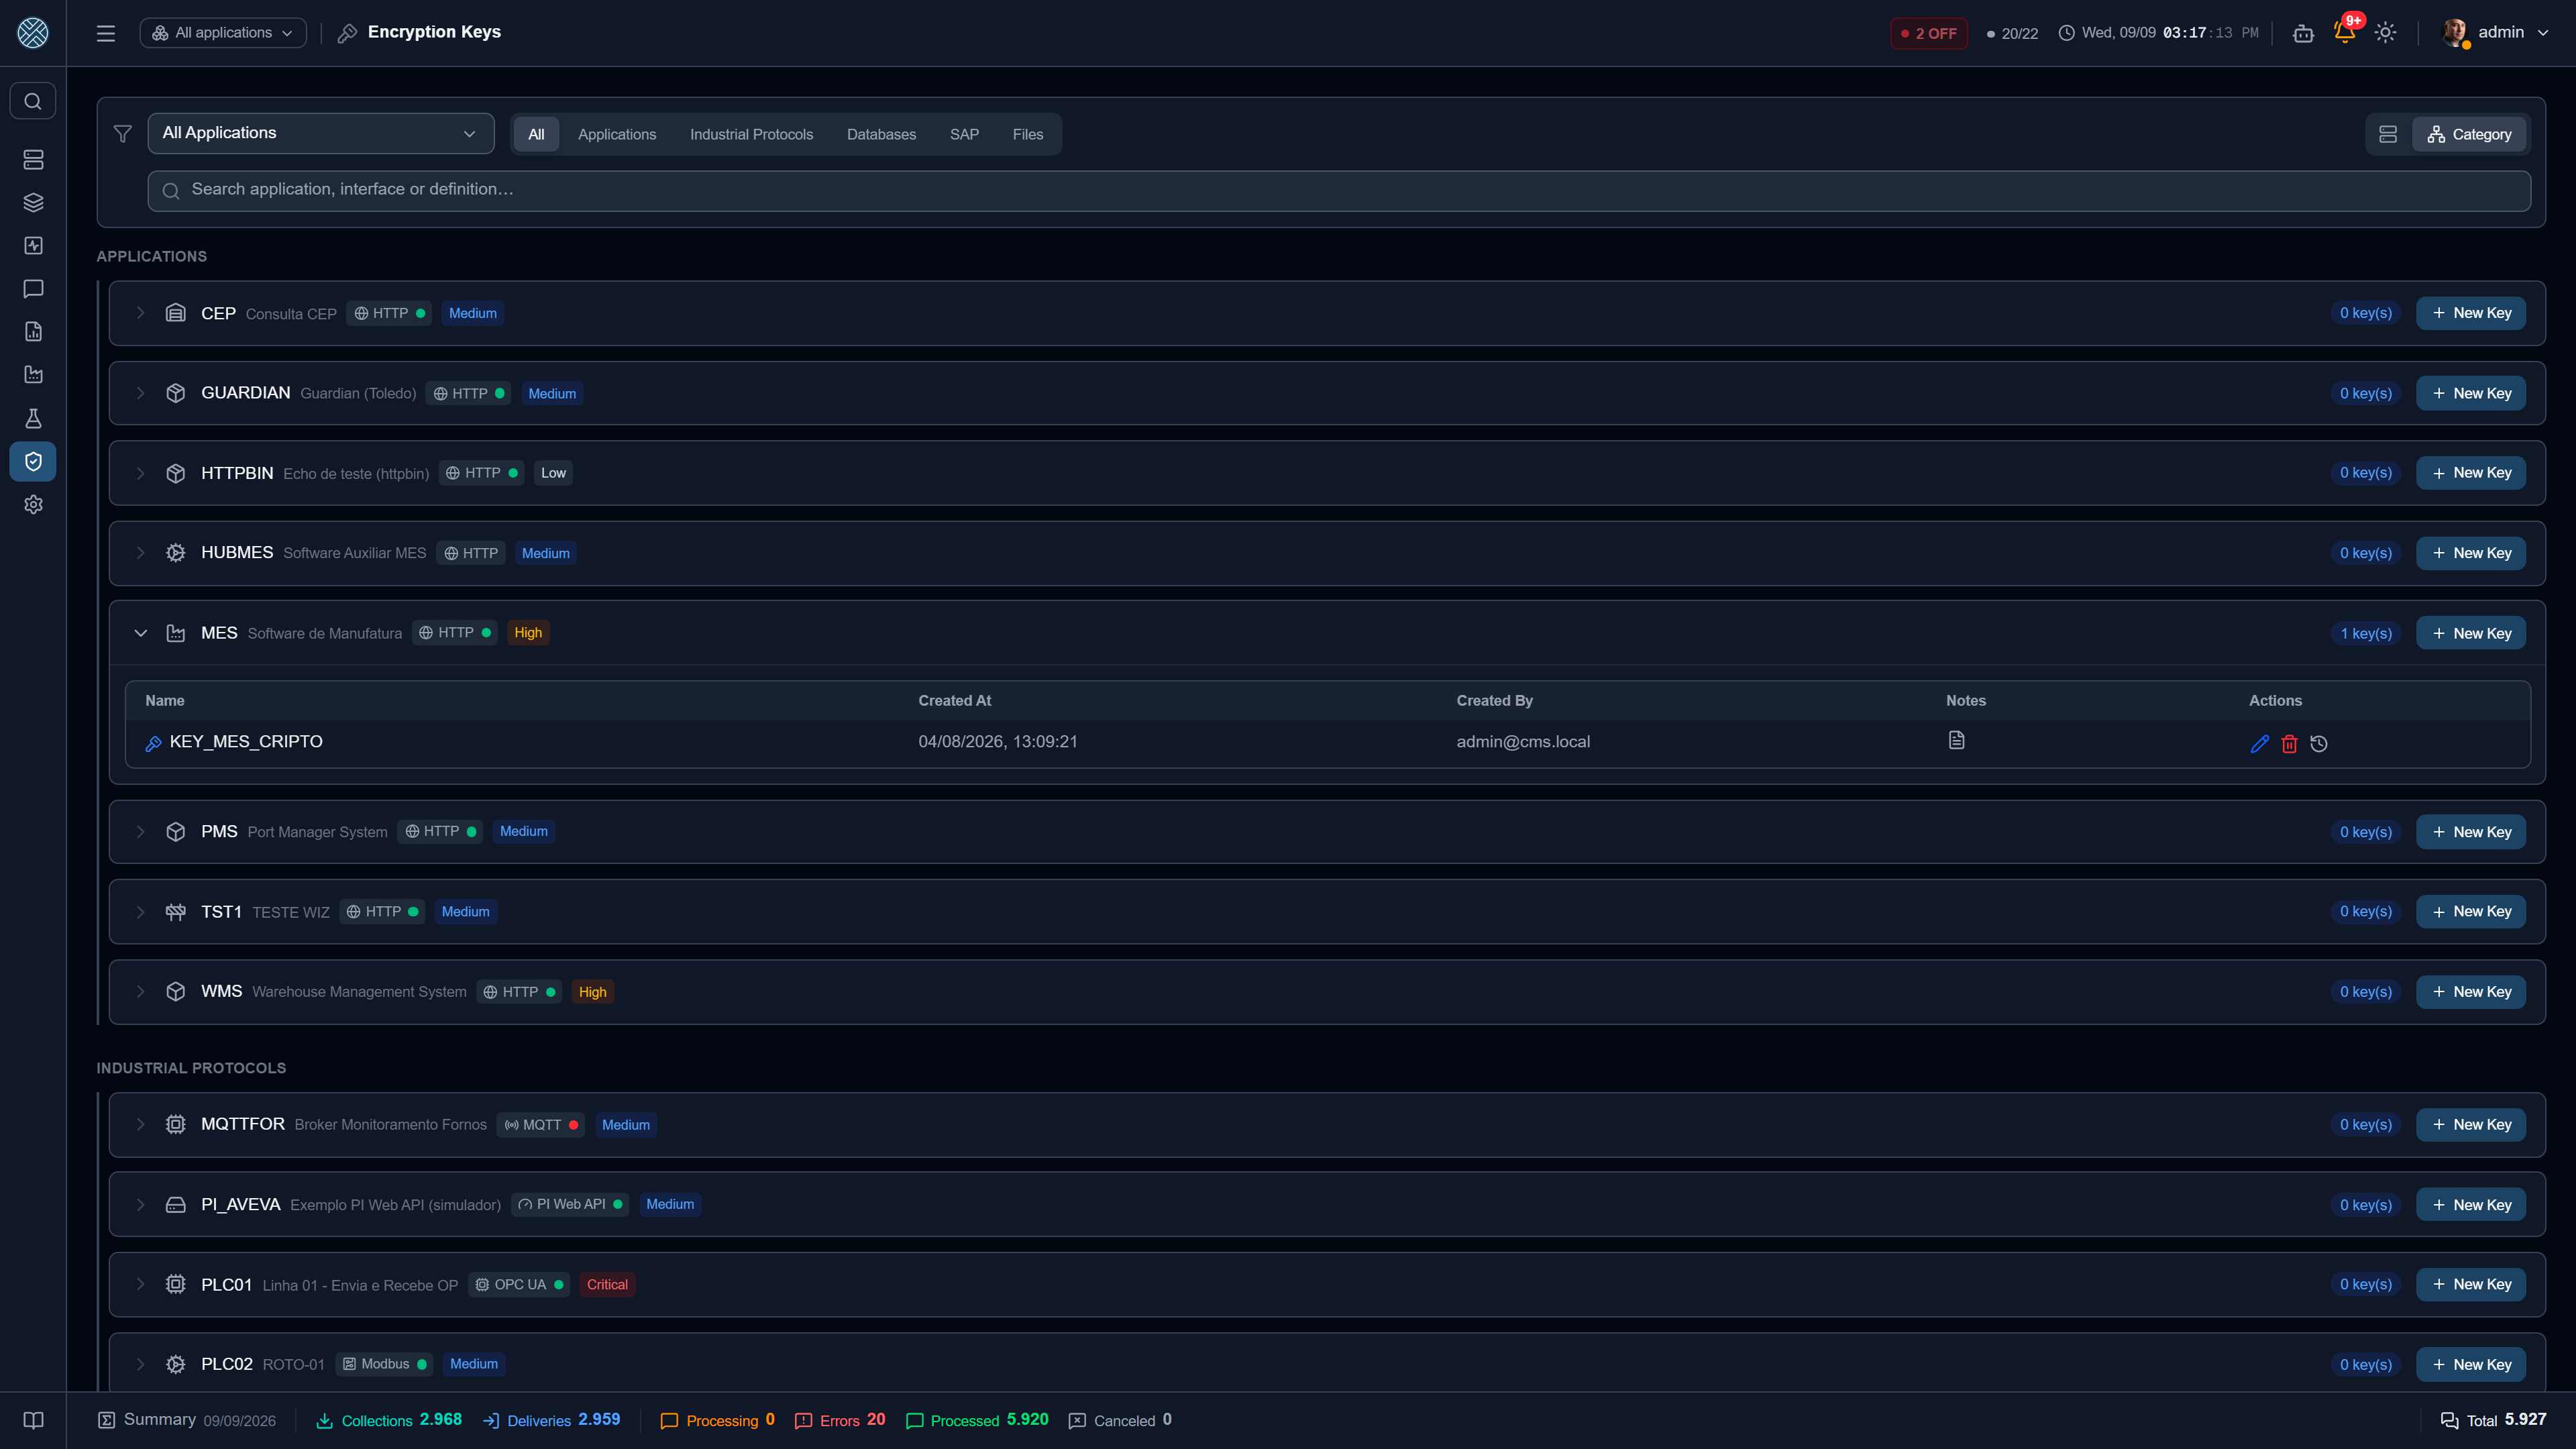Select the Databases tab
This screenshot has height=1449, width=2576.
click(881, 134)
